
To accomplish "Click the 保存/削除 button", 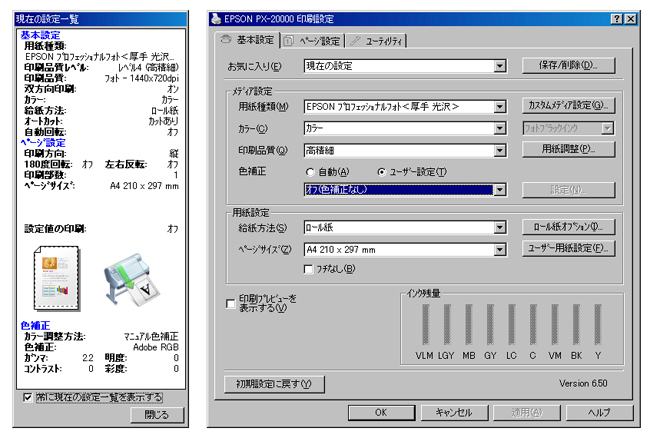I will [568, 65].
